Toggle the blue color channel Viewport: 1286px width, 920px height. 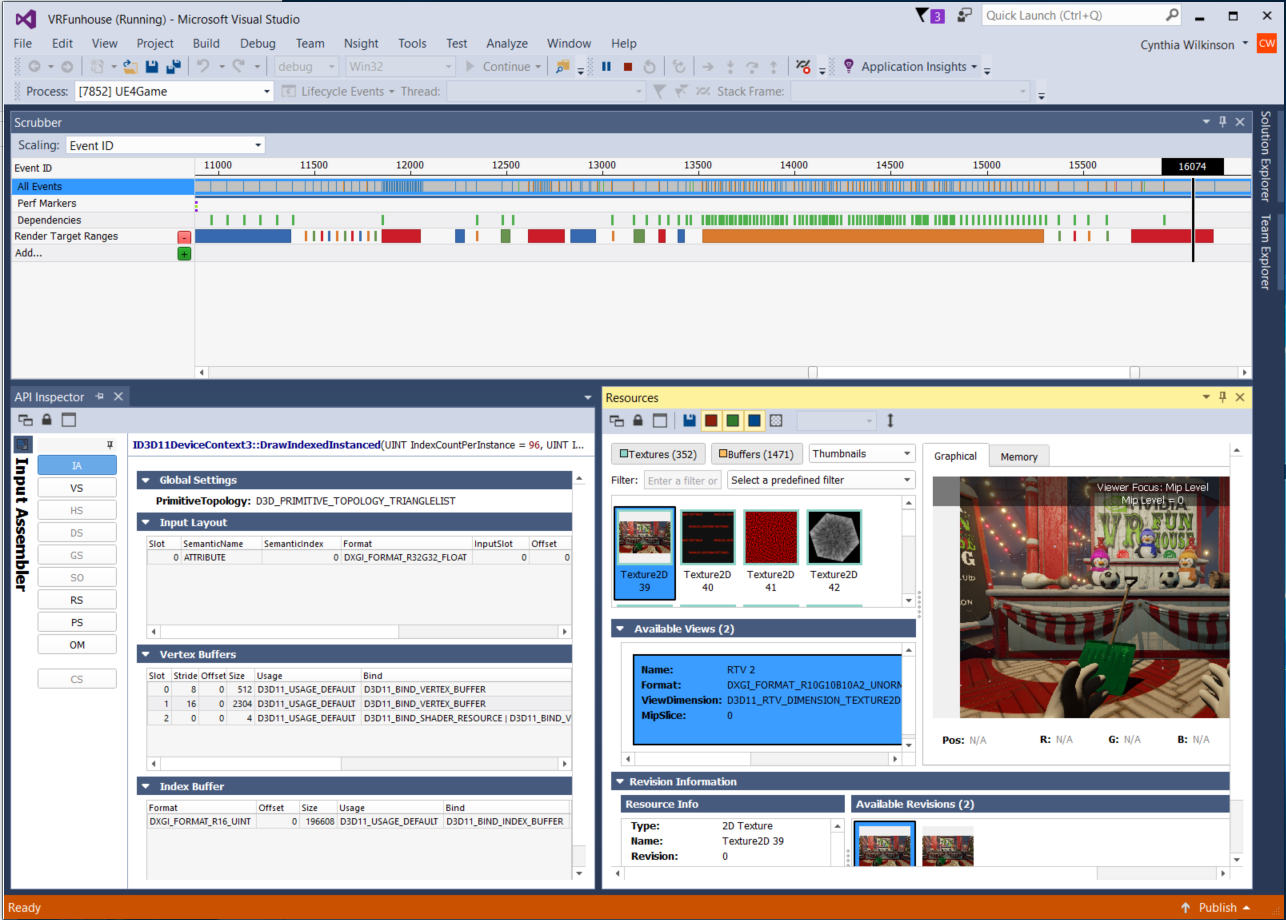(754, 421)
